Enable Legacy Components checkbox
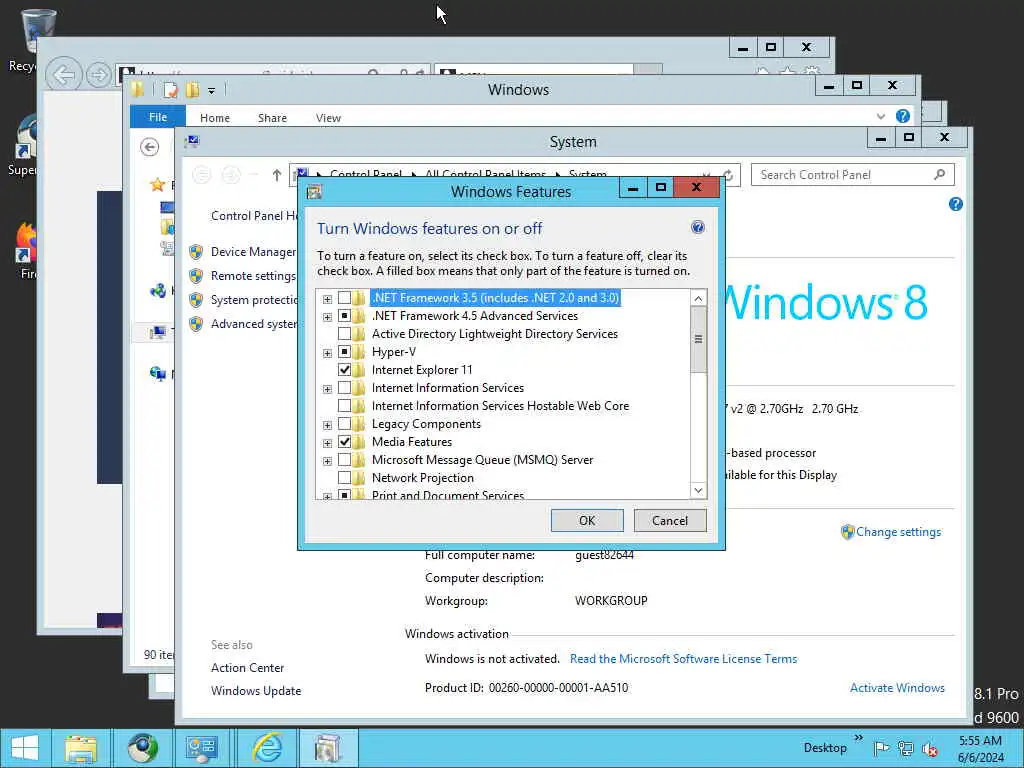1024x768 pixels. [x=344, y=424]
